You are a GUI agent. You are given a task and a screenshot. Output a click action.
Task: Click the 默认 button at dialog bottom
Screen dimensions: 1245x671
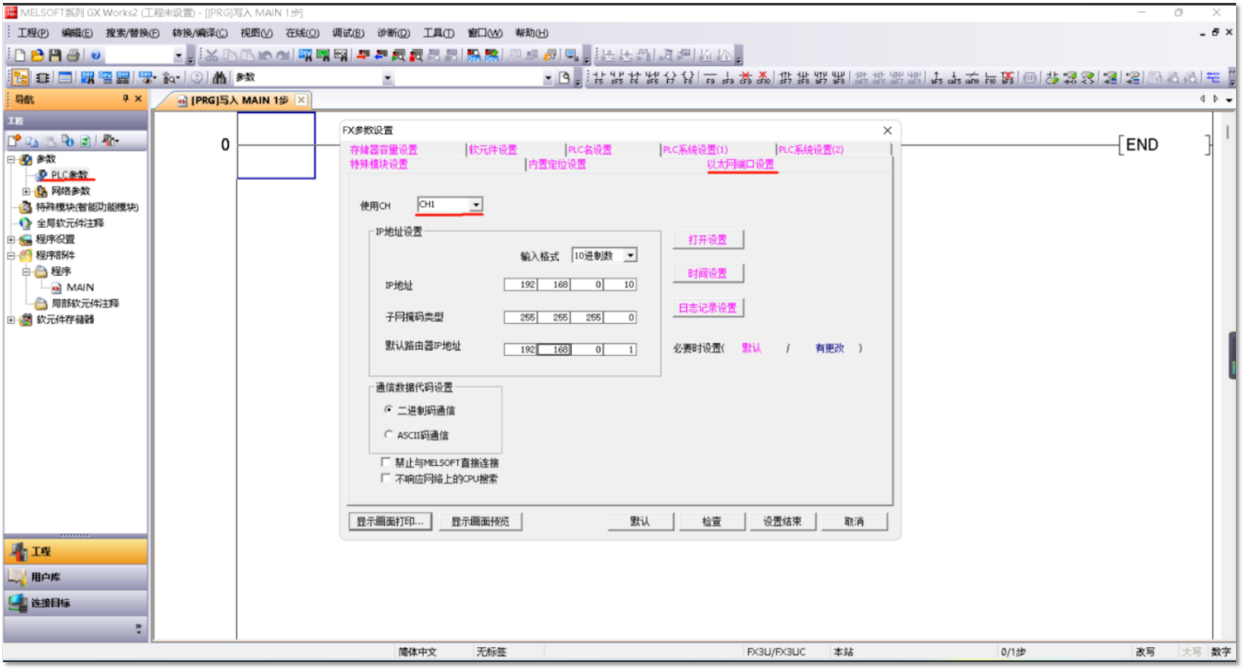(x=640, y=521)
